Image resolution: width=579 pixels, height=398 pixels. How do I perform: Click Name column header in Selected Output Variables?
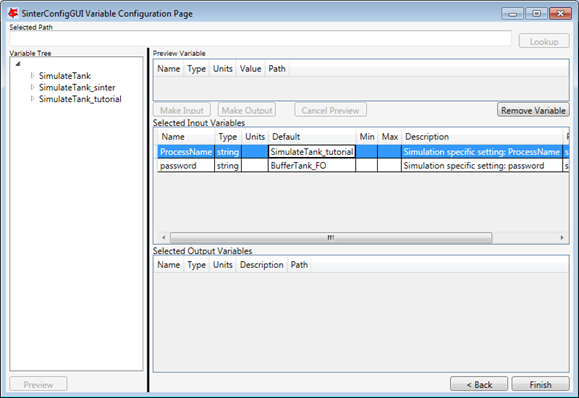click(169, 265)
